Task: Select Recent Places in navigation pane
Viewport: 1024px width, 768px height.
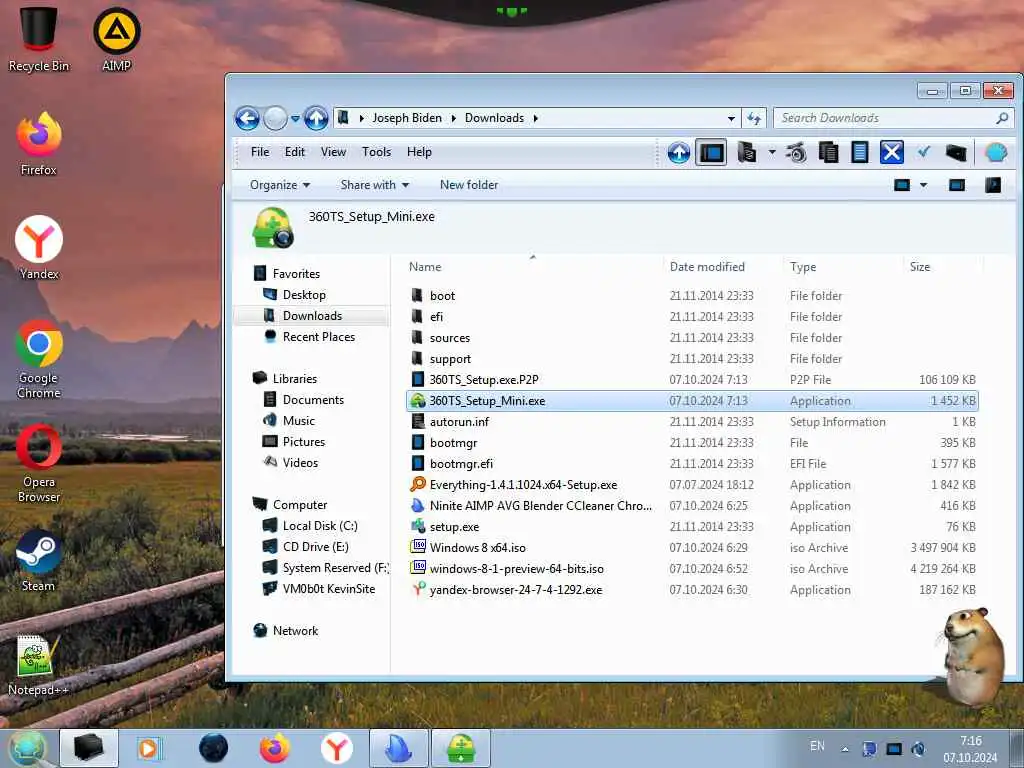Action: point(319,337)
